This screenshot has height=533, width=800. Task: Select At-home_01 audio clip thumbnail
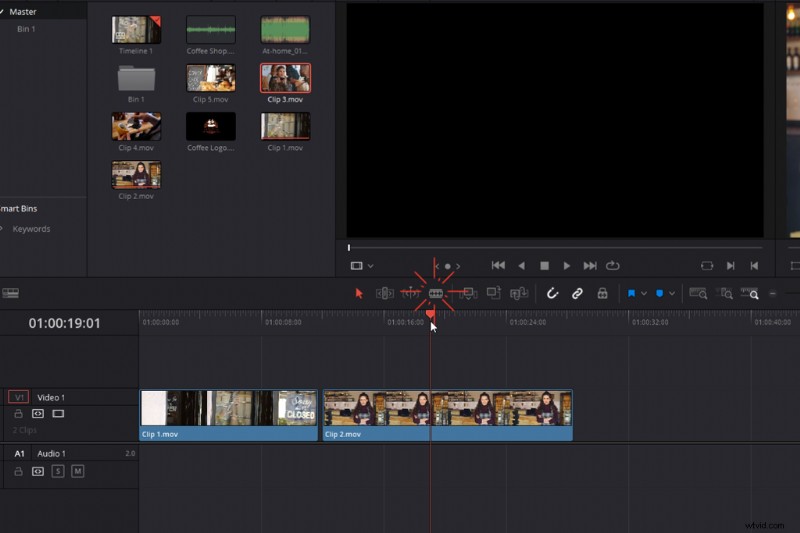pos(285,30)
